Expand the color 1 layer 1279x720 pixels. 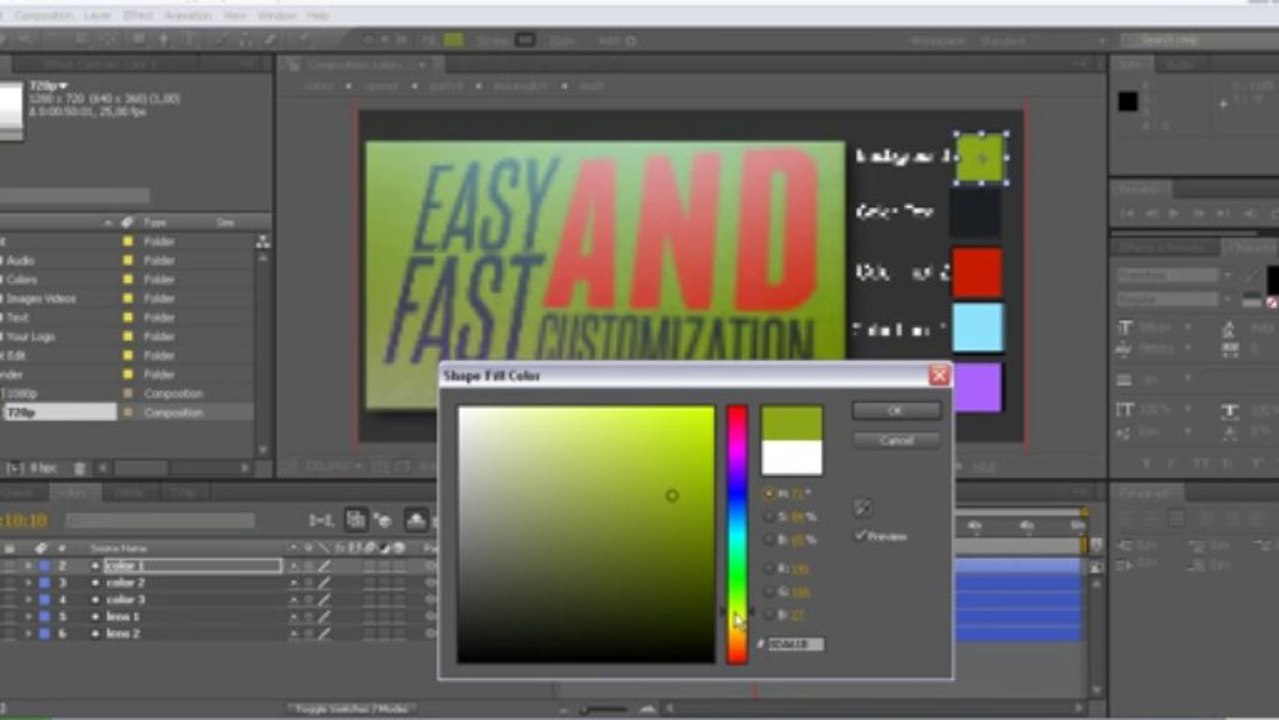pos(28,566)
